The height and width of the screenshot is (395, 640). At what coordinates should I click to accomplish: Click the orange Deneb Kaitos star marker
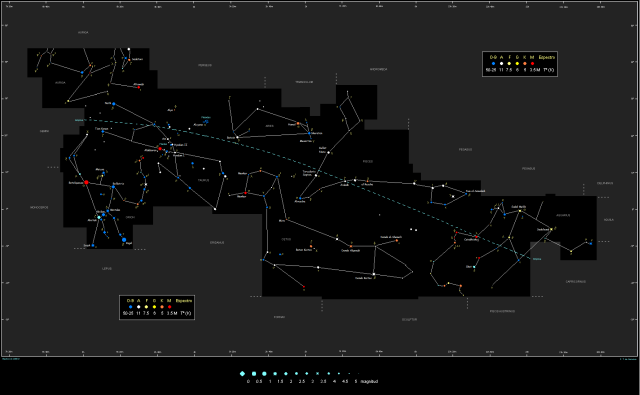pos(396,241)
